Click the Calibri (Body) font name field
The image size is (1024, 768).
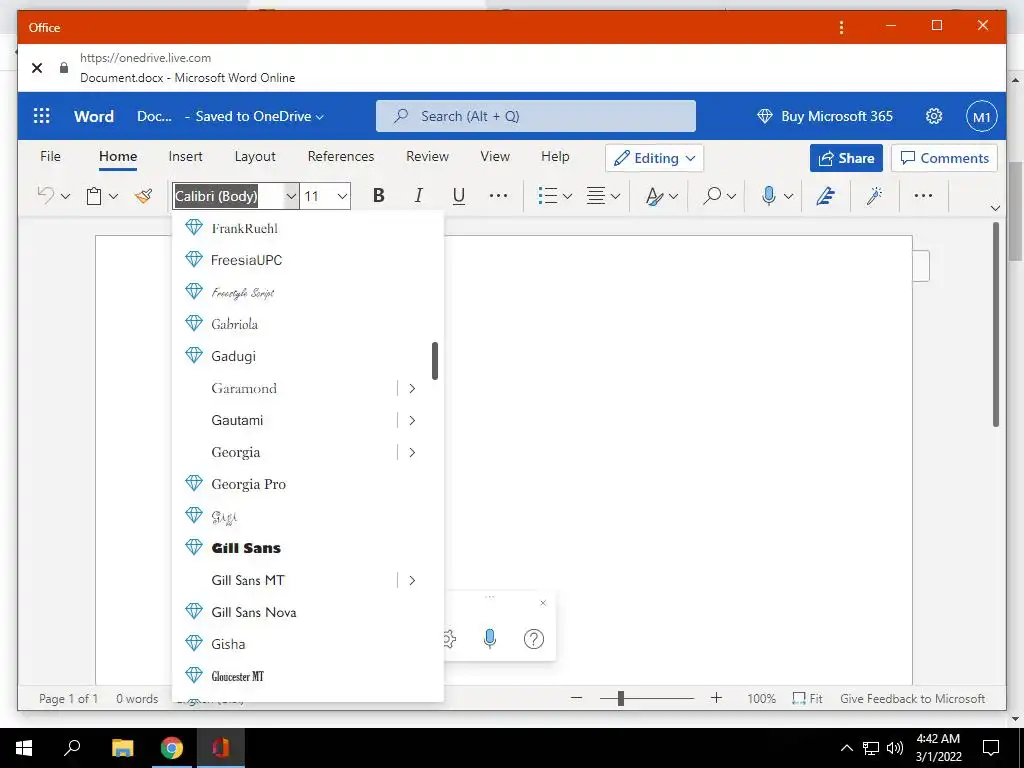pos(228,196)
